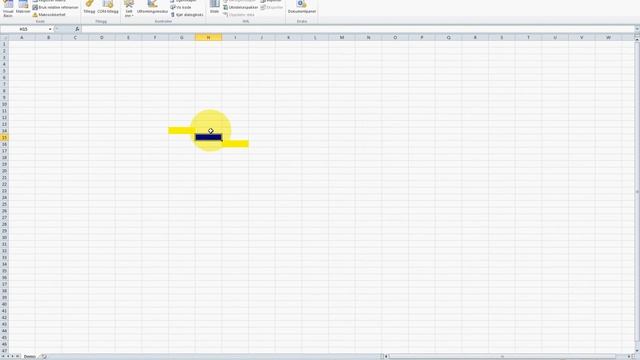Click the horizontal scrollbar thumb
The height and width of the screenshot is (360, 640).
click(x=502, y=357)
